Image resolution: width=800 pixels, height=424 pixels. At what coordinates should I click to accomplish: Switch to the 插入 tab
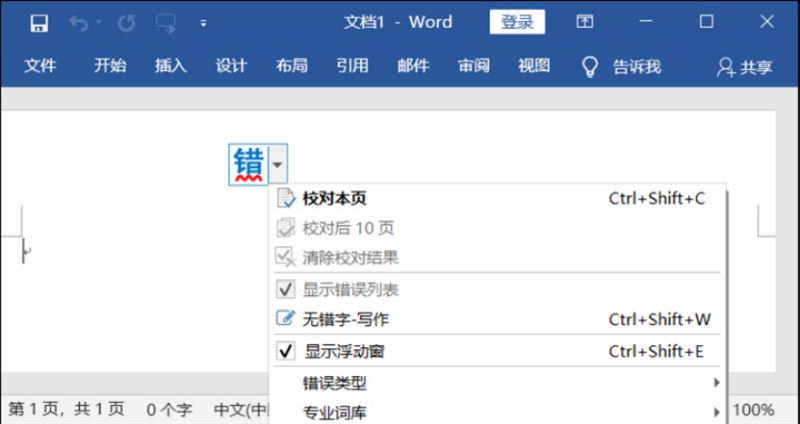[x=170, y=66]
